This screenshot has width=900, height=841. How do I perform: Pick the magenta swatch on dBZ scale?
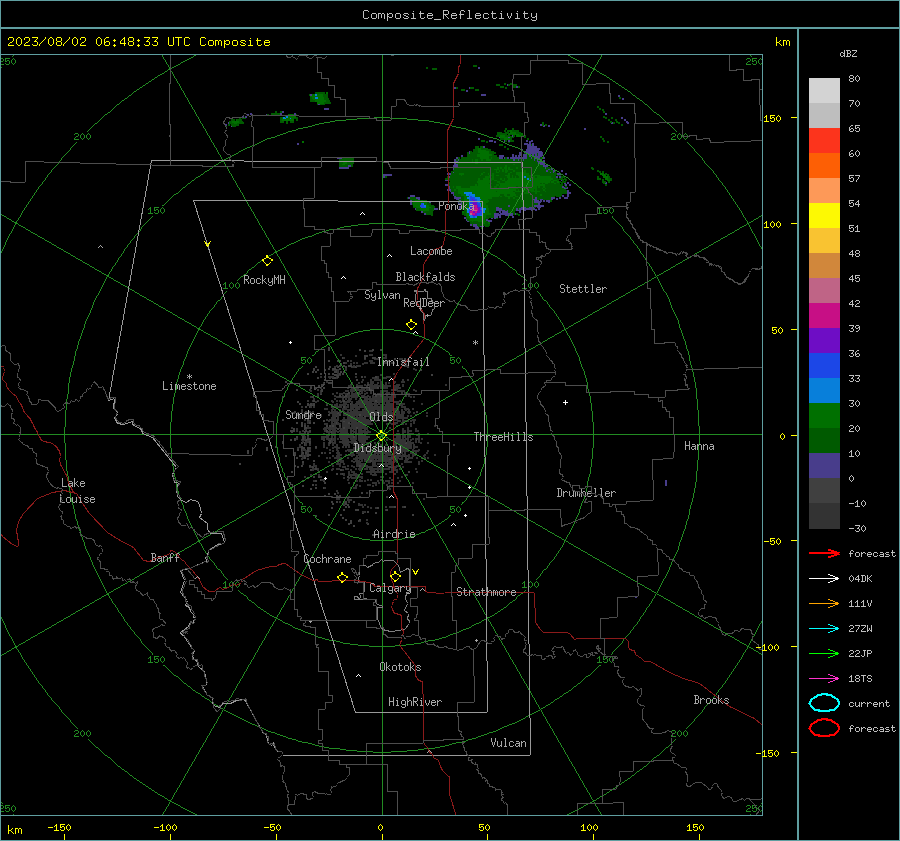824,315
